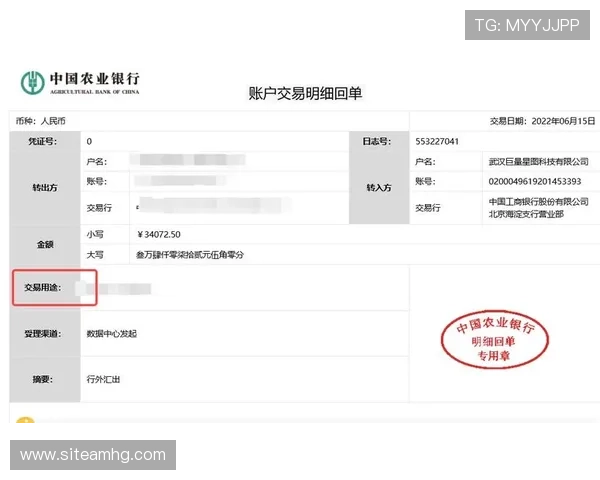Click the 转入方 header cell
600x480 pixels.
pyautogui.click(x=379, y=188)
